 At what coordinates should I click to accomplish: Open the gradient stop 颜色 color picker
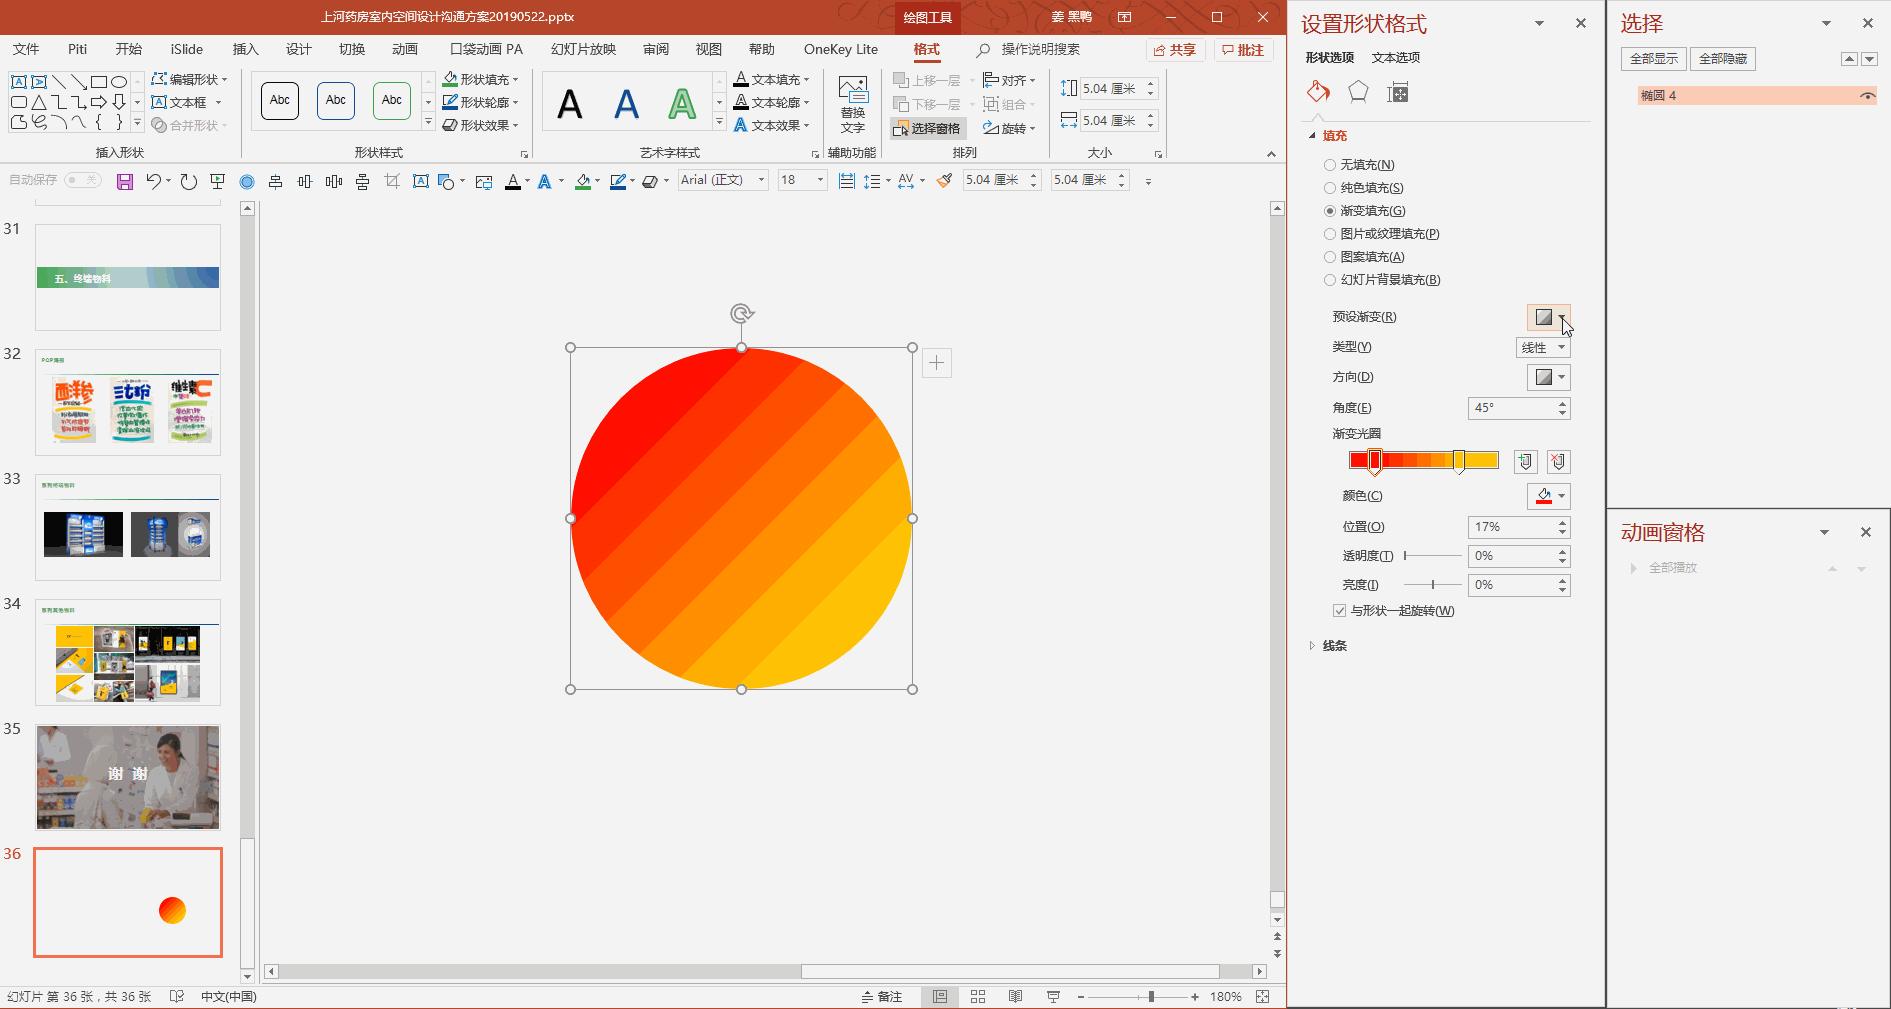[1548, 497]
